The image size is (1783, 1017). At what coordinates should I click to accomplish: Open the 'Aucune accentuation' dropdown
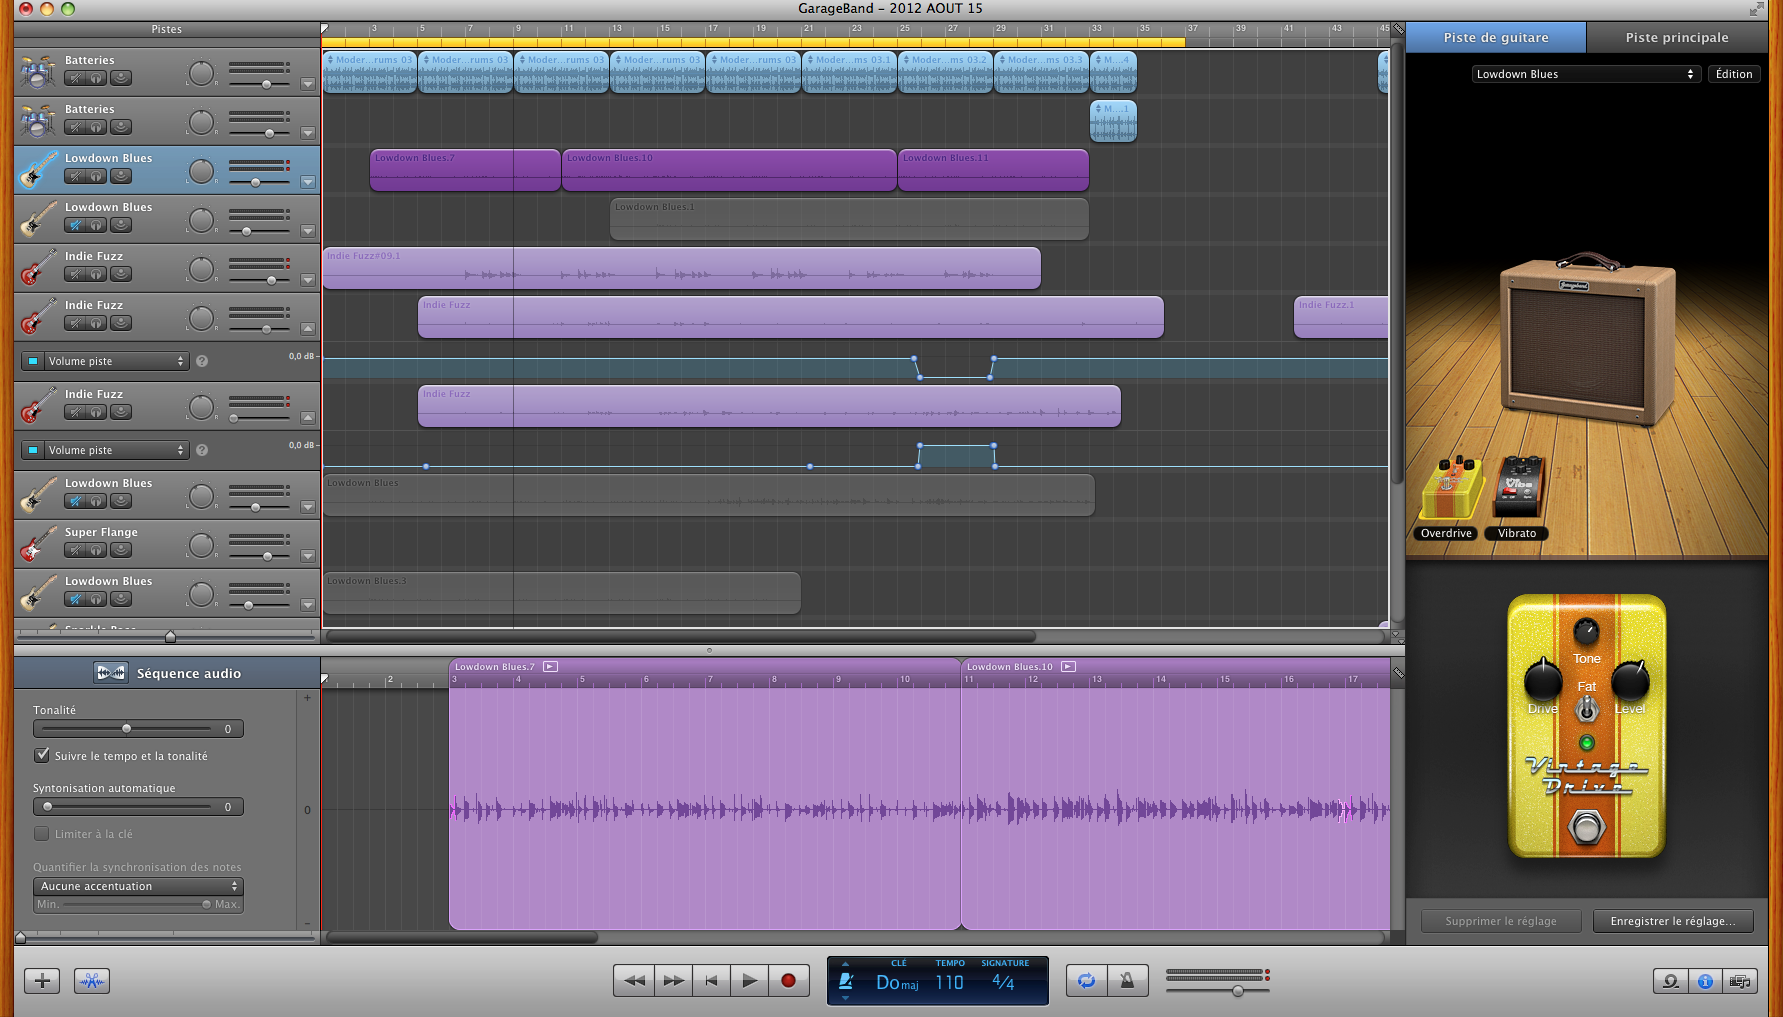point(138,886)
